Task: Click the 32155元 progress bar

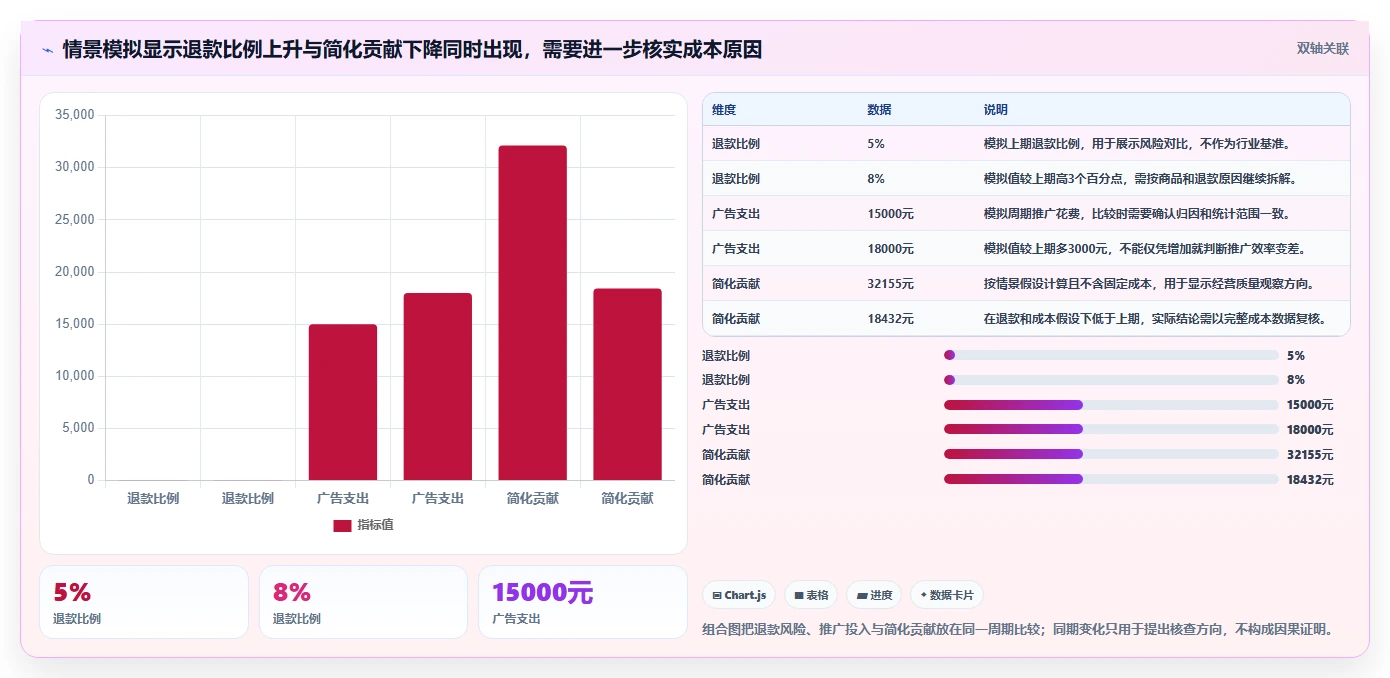Action: [x=1111, y=454]
